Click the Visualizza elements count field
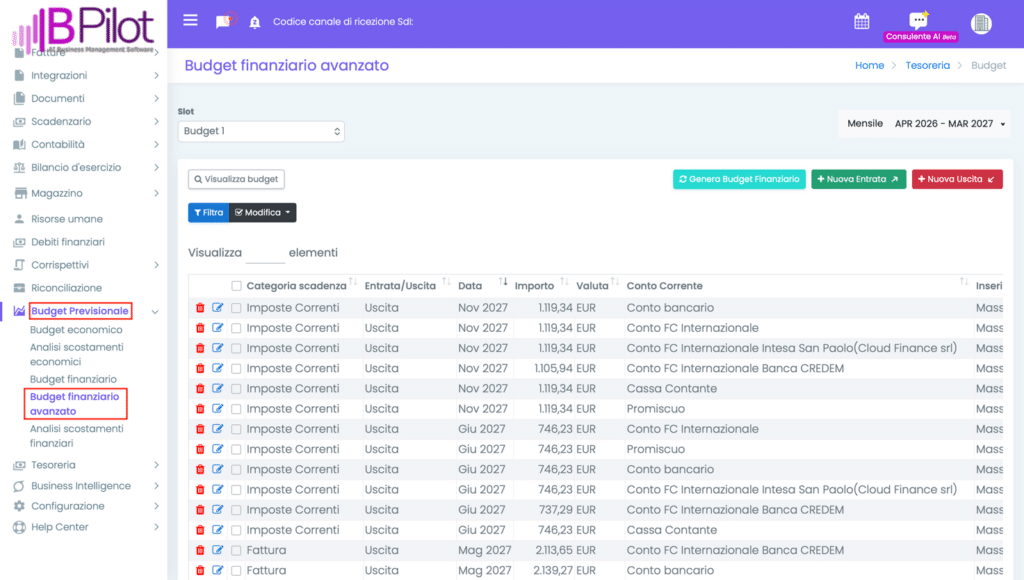Image resolution: width=1024 pixels, height=580 pixels. click(265, 253)
